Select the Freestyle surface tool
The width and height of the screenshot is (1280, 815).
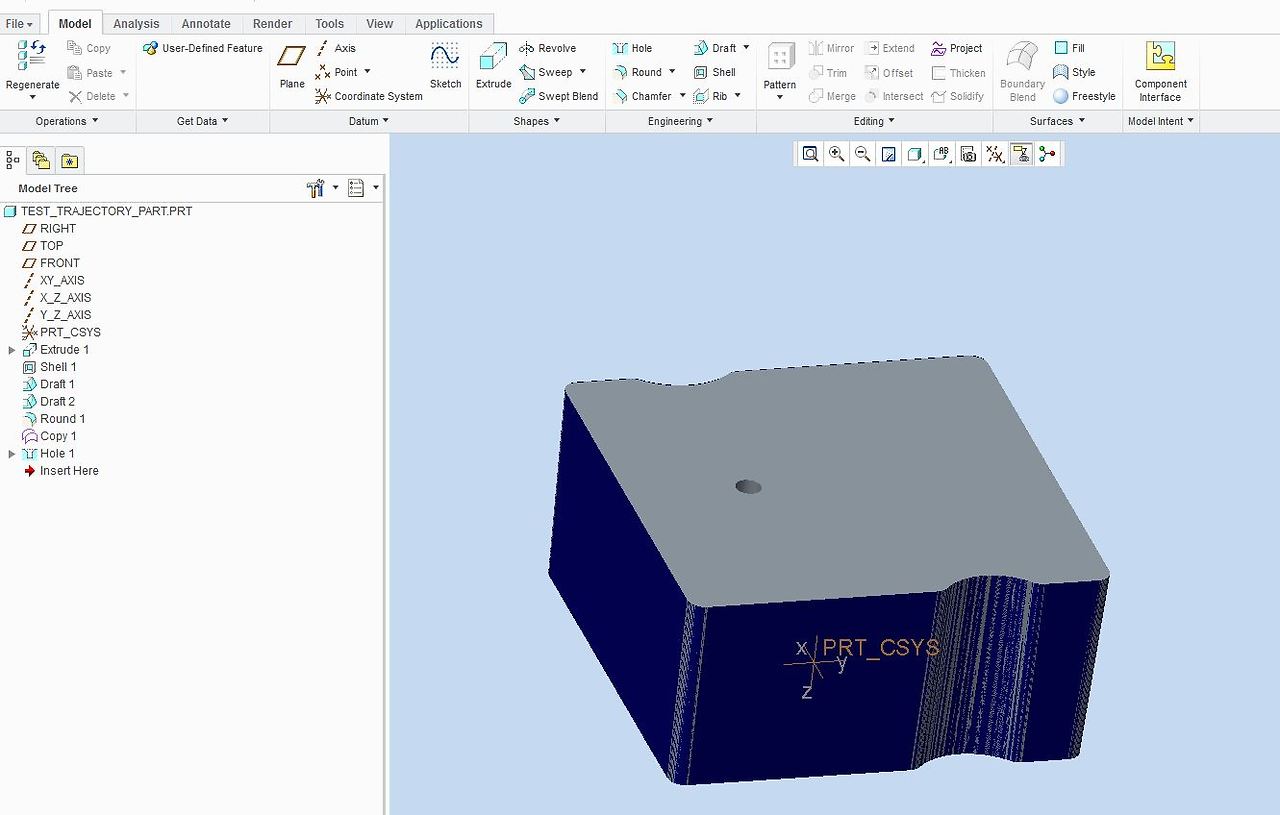click(x=1084, y=96)
